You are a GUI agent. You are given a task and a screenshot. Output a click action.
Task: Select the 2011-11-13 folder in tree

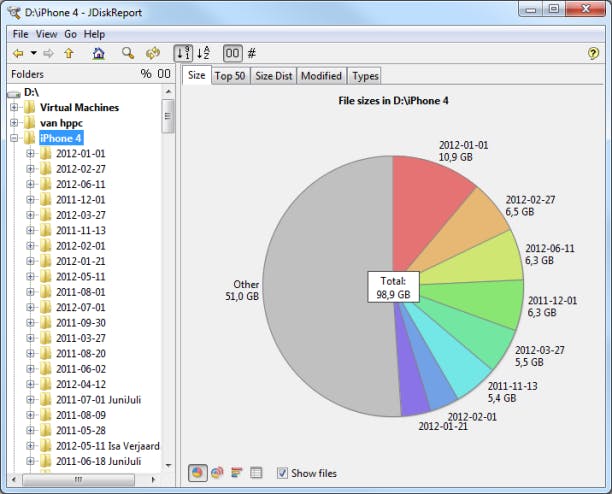(81, 231)
